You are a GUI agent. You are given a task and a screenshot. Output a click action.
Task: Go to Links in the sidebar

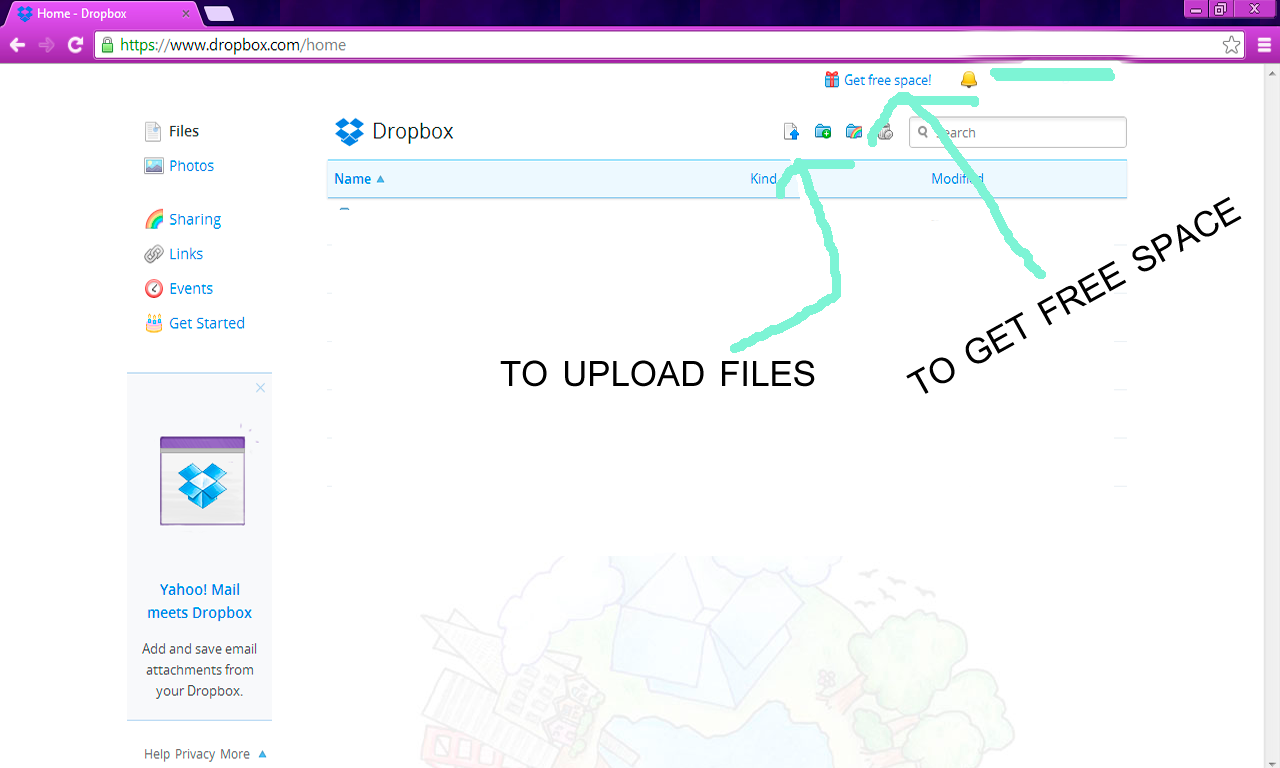pos(186,254)
